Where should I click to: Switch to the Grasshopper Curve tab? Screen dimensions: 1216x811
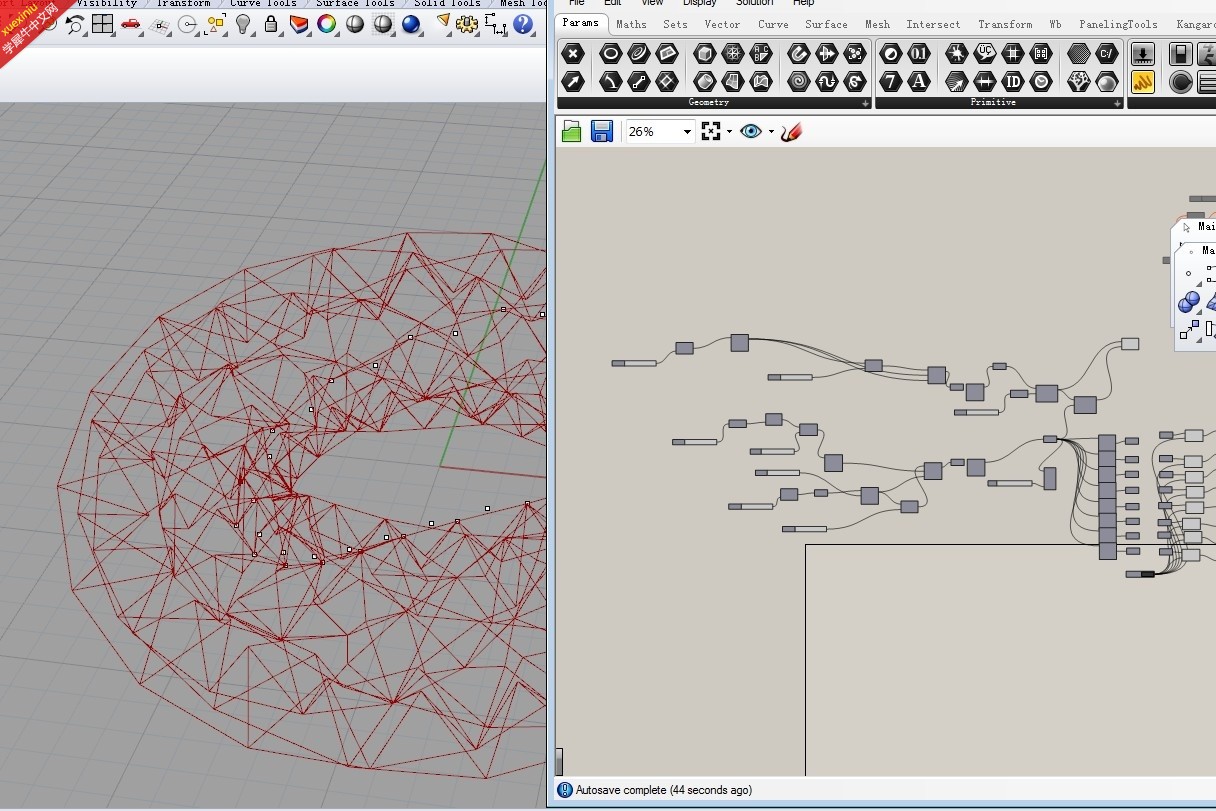click(x=773, y=24)
